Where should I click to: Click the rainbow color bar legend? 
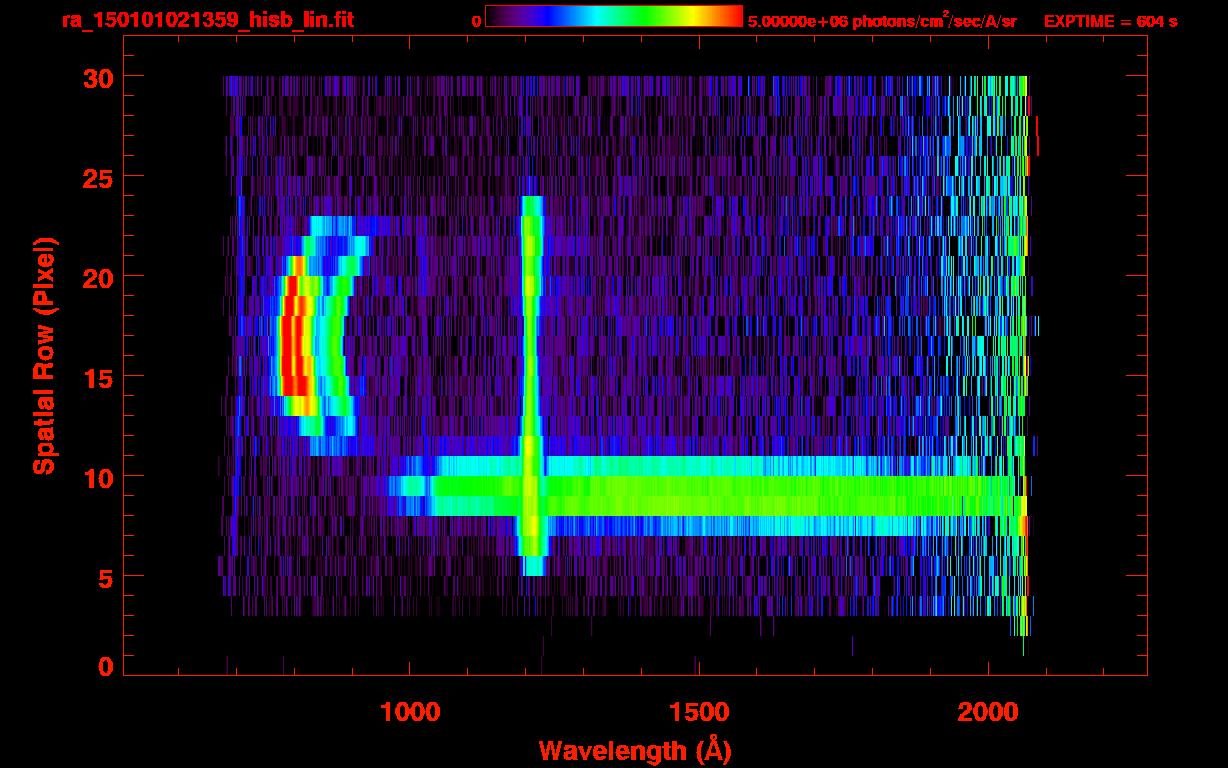[614, 17]
